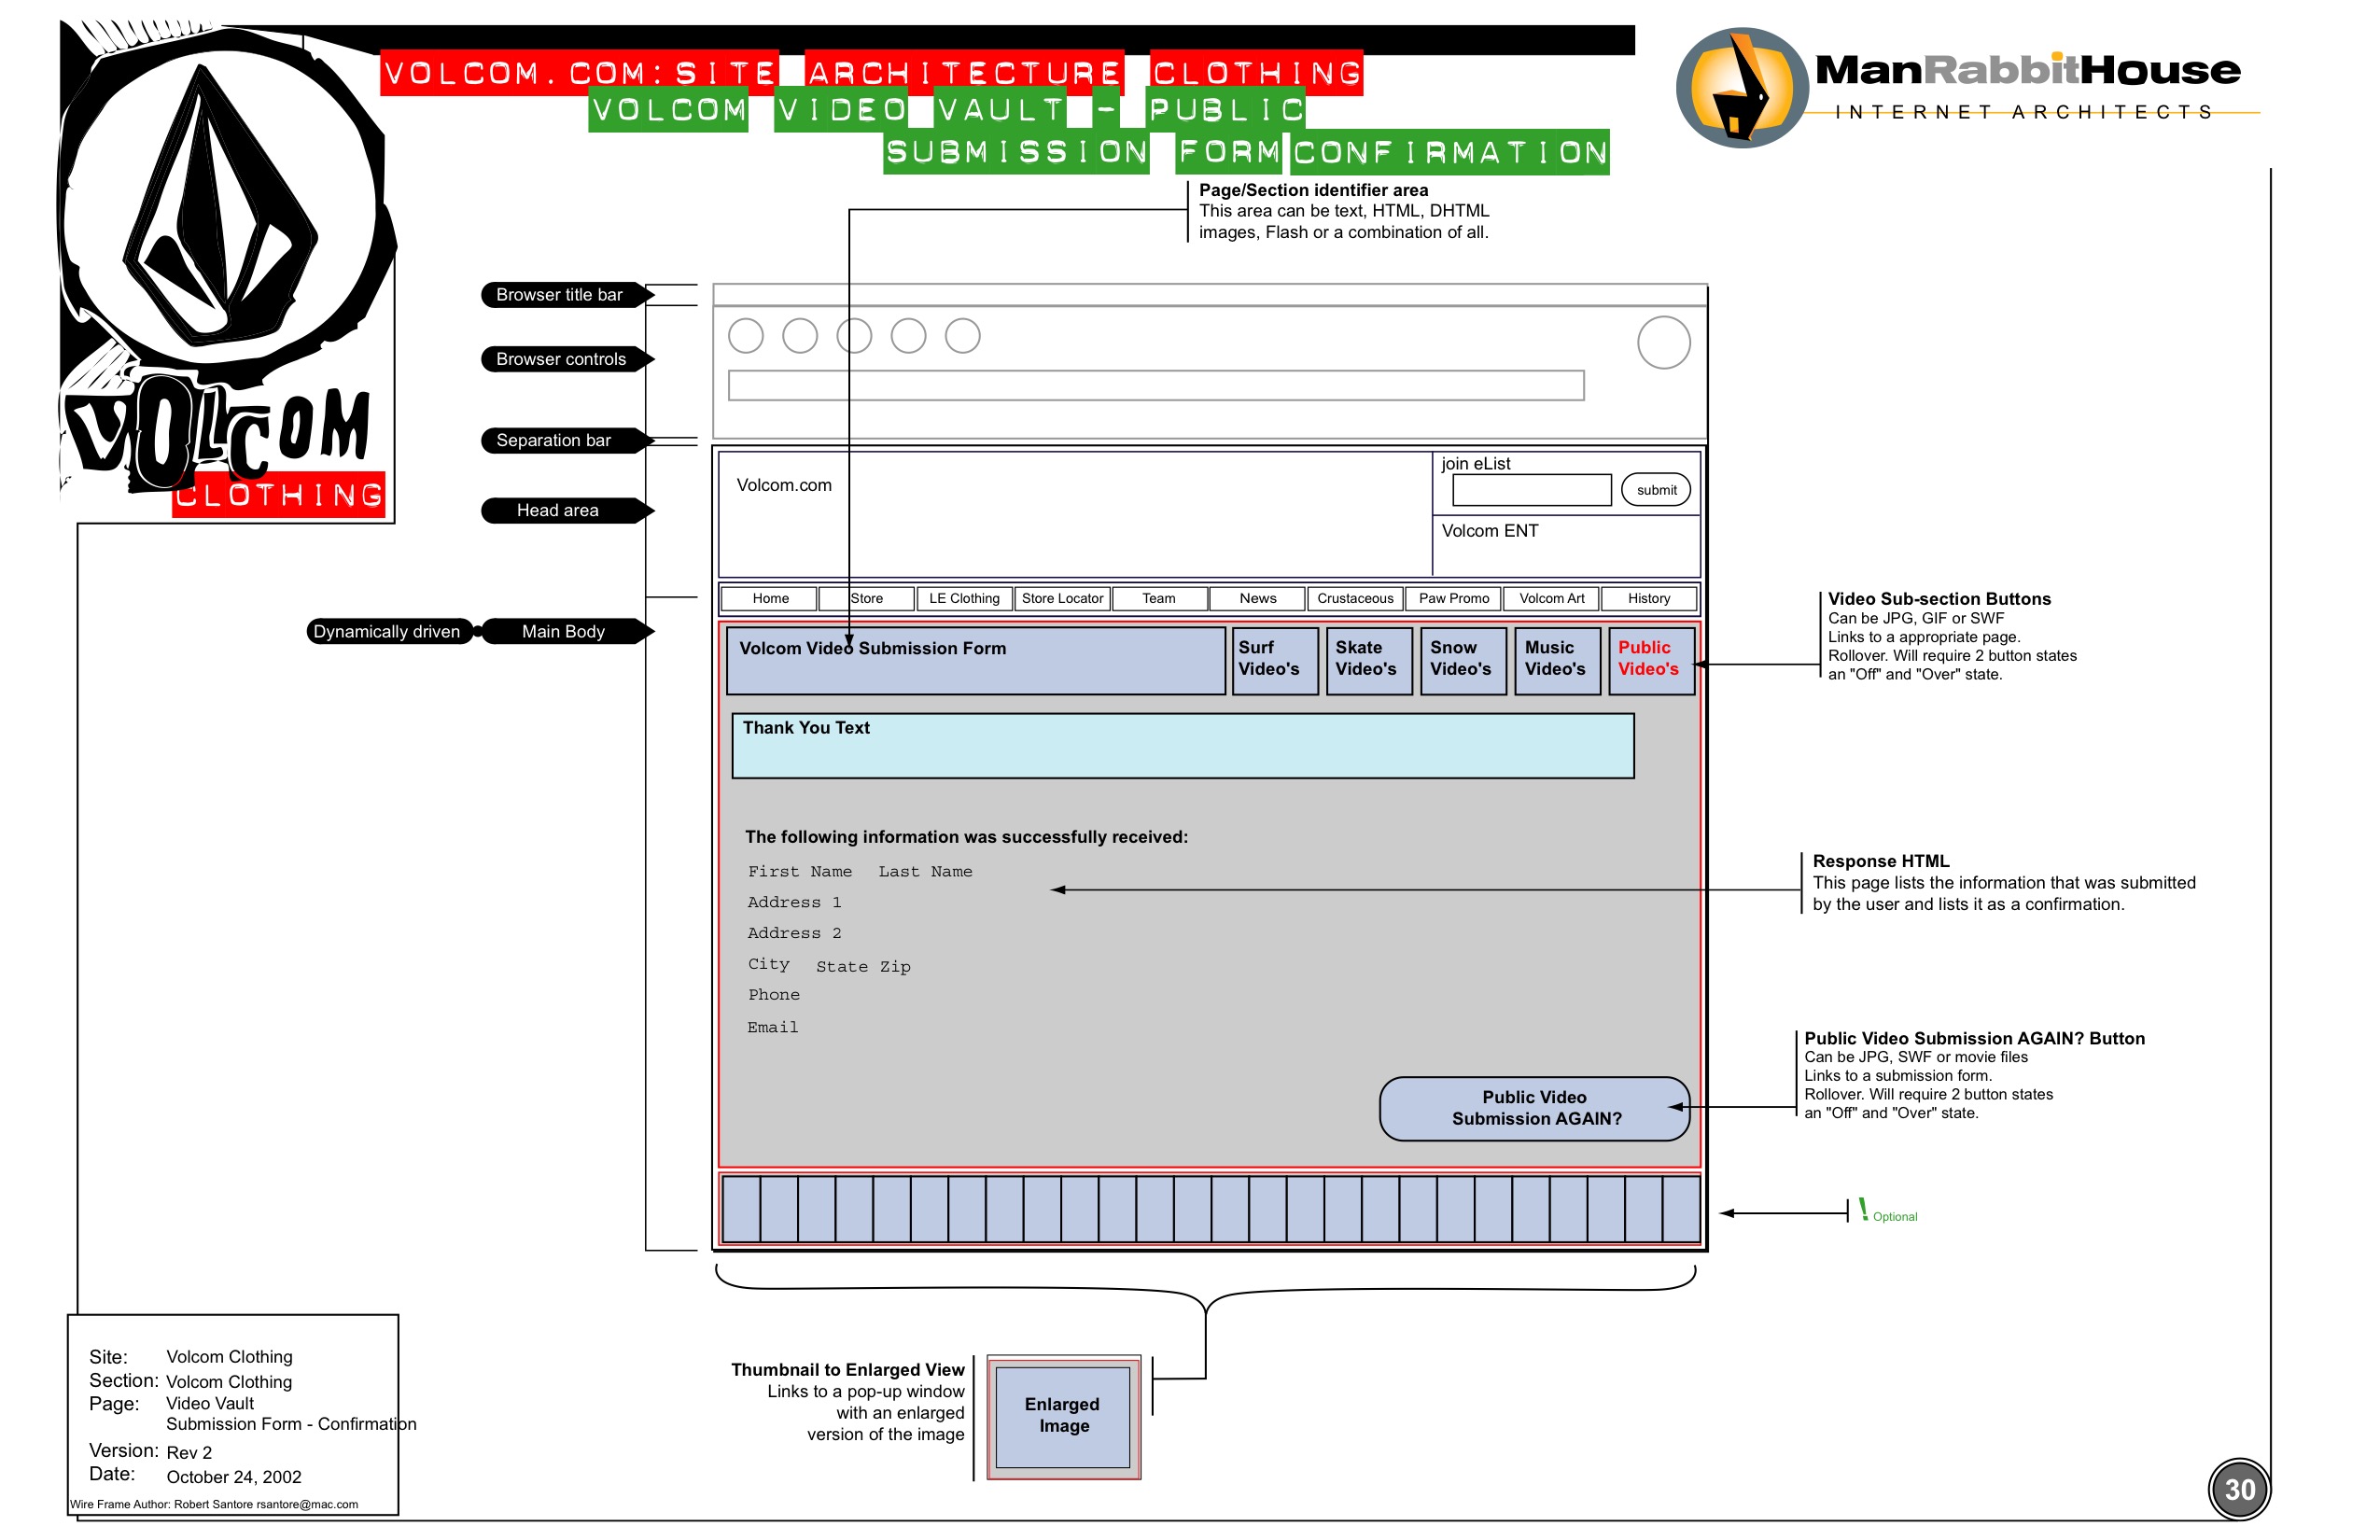2380x1540 pixels.
Task: Click the join eList text field
Action: tap(1531, 490)
